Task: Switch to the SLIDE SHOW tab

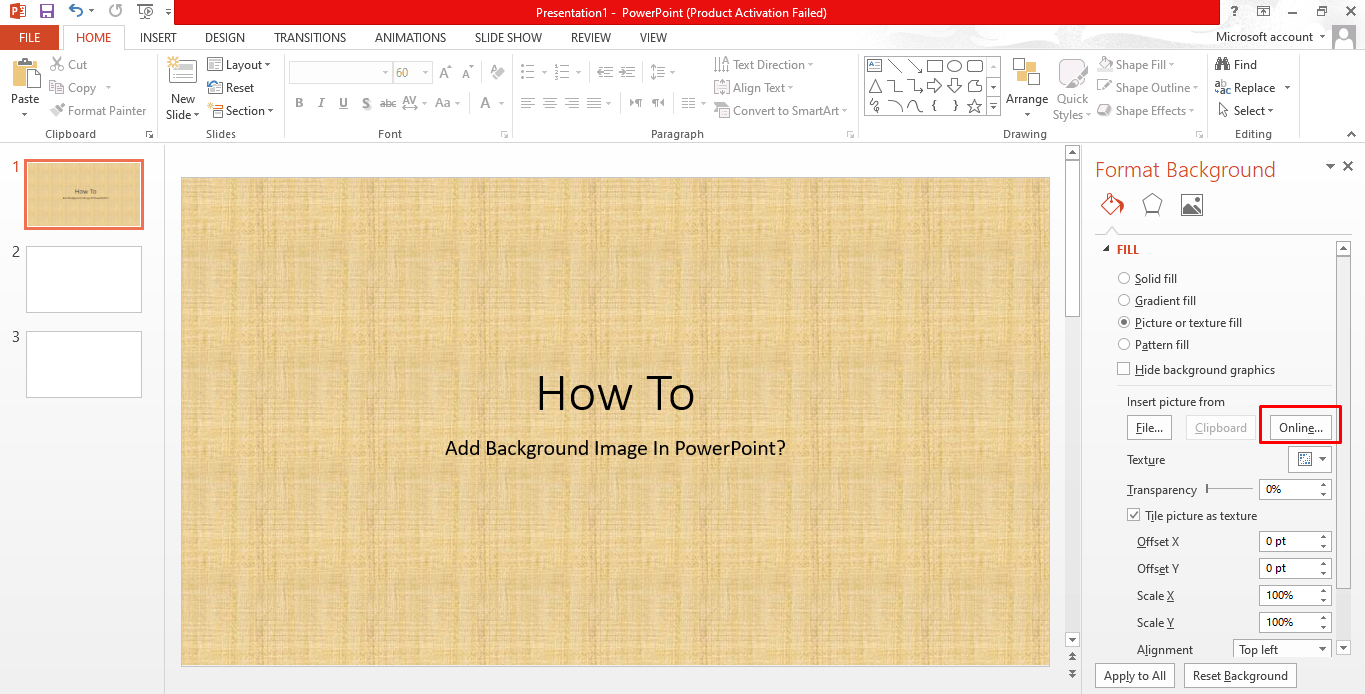Action: (508, 38)
